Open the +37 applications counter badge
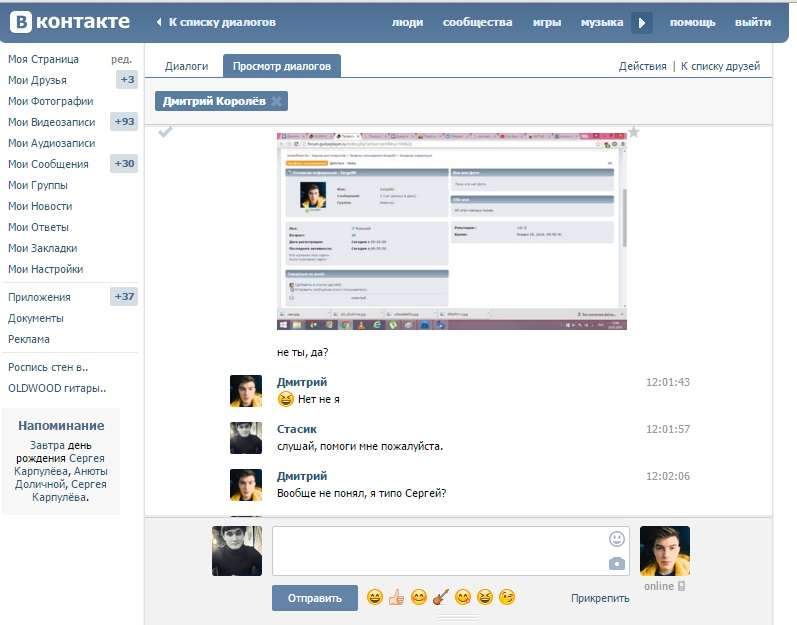The width and height of the screenshot is (797, 625). [x=124, y=297]
